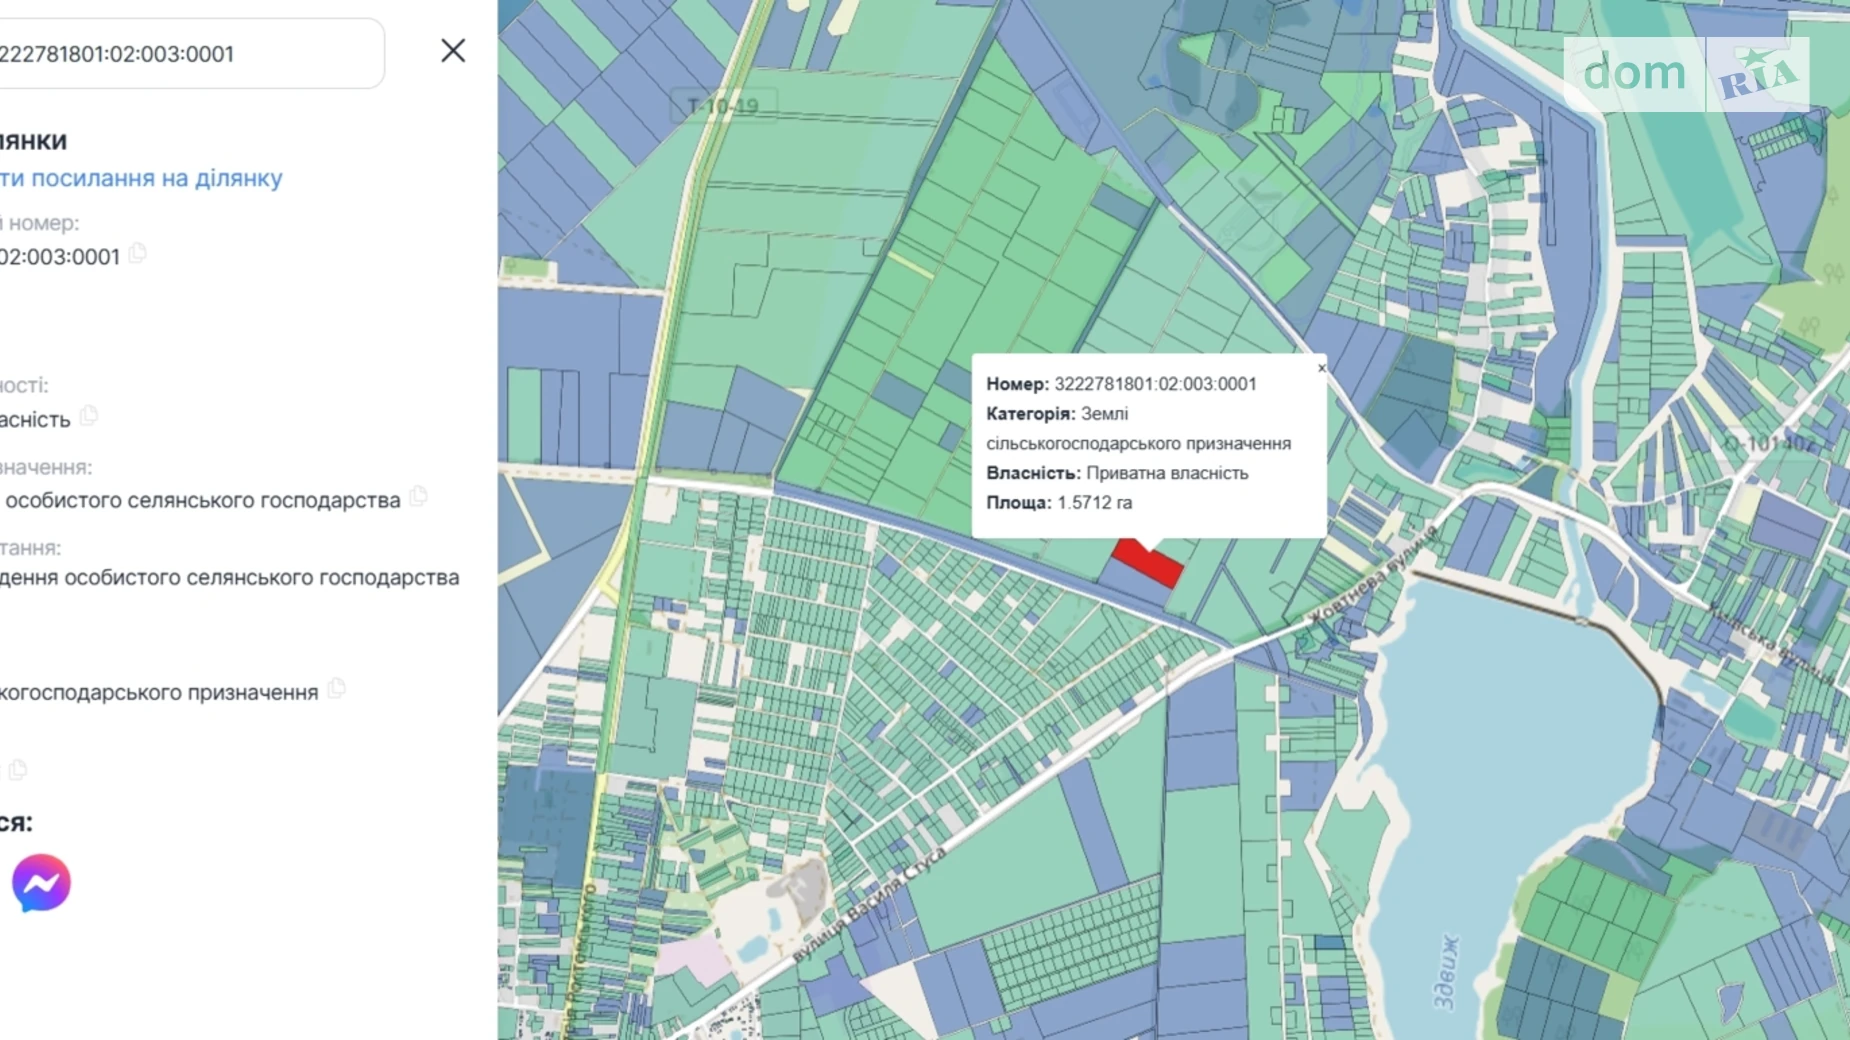
Task: Click the Здвиж water body label
Action: 1445,971
